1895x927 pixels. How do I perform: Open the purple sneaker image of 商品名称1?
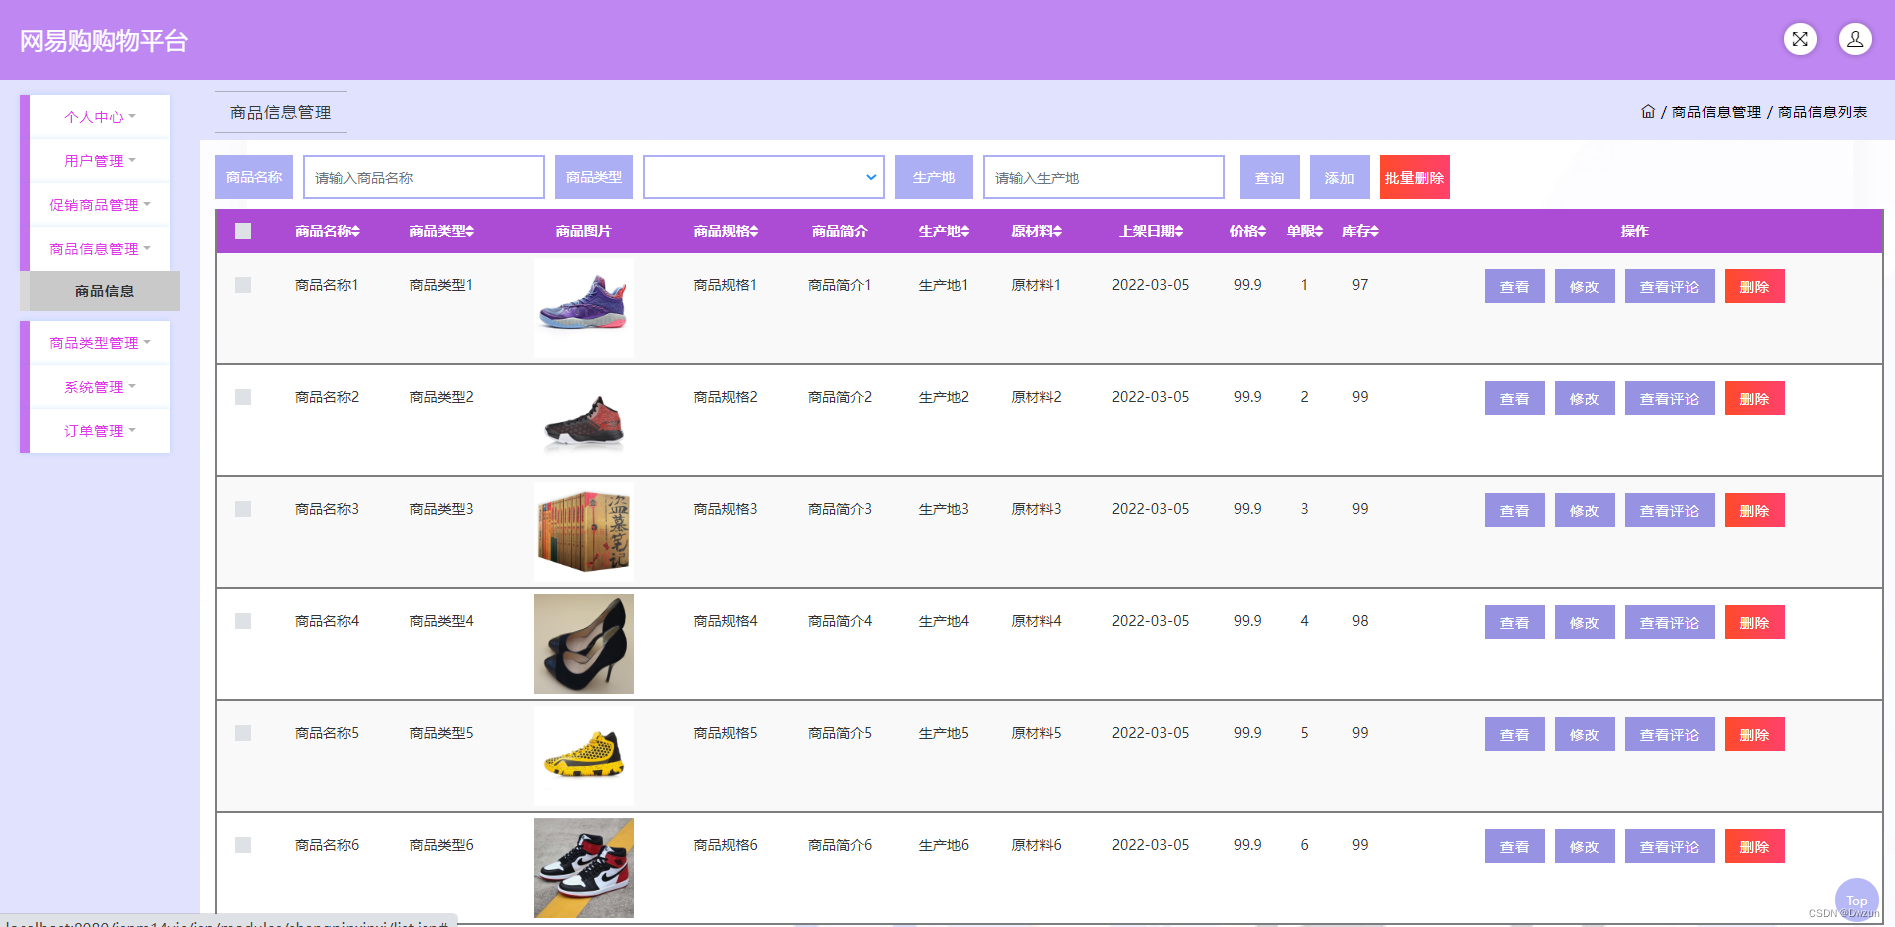pyautogui.click(x=584, y=308)
